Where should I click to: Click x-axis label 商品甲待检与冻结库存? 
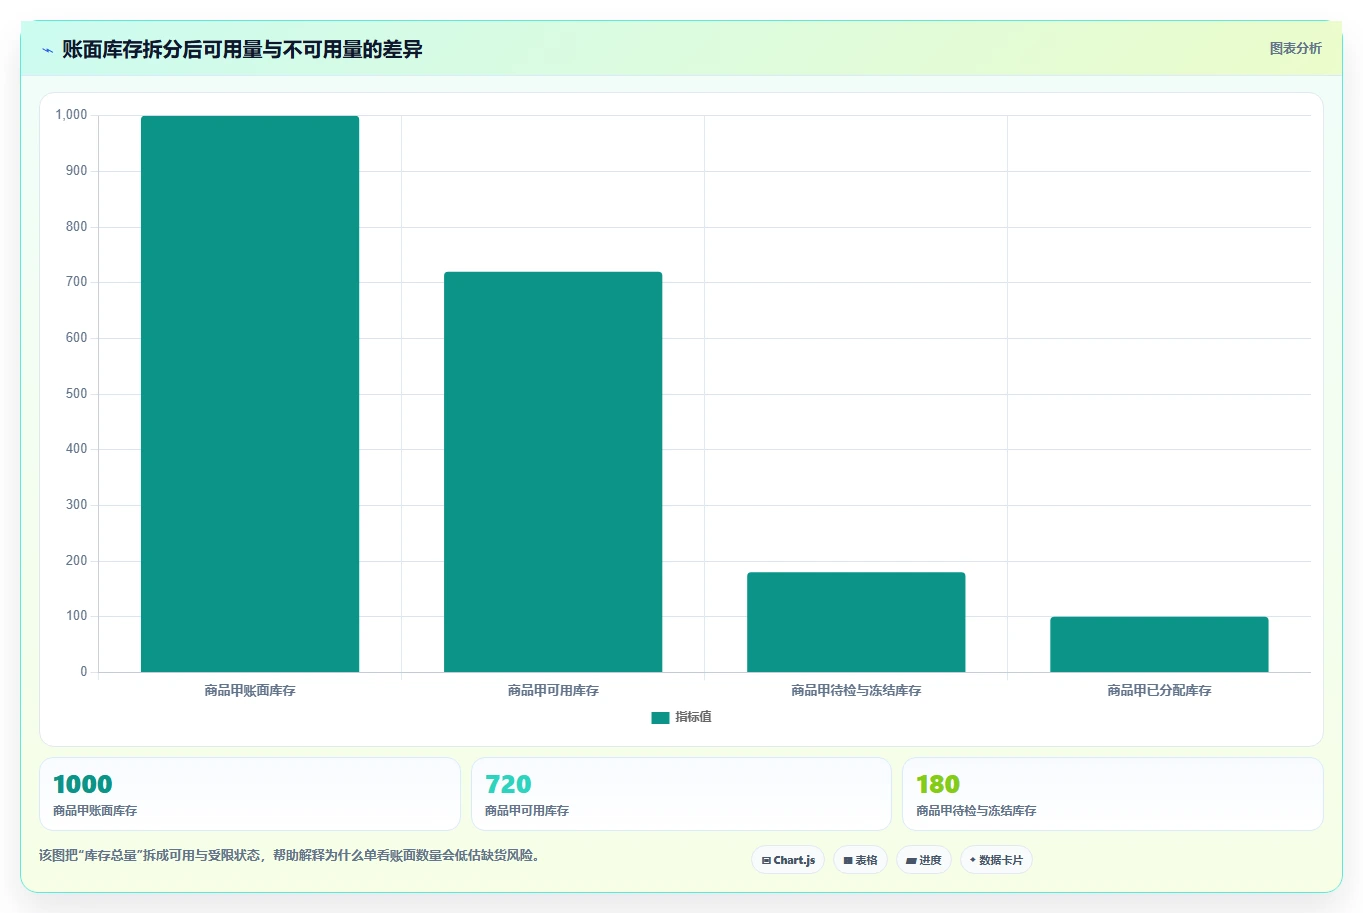click(856, 690)
